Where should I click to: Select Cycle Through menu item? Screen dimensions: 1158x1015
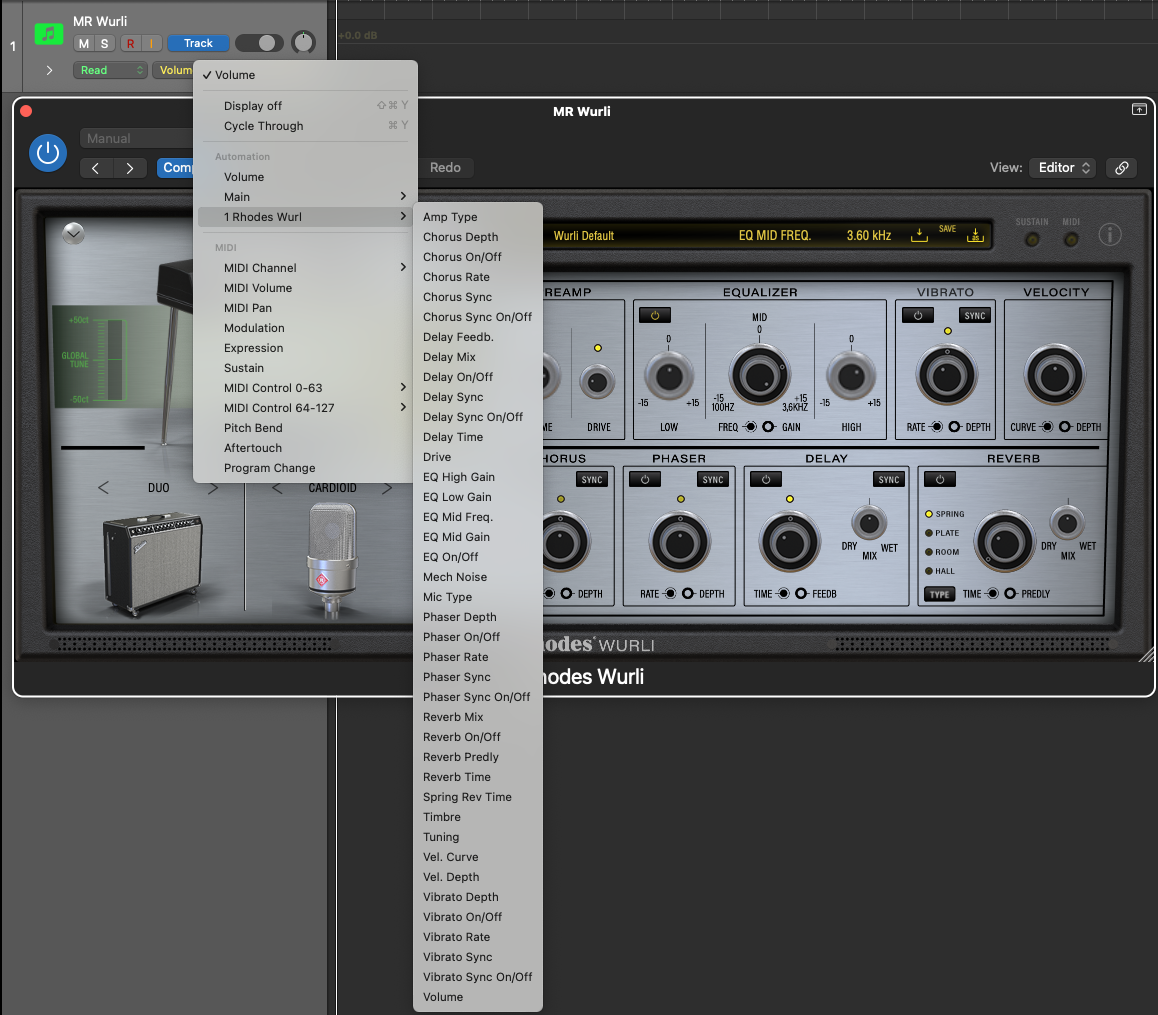pos(304,126)
